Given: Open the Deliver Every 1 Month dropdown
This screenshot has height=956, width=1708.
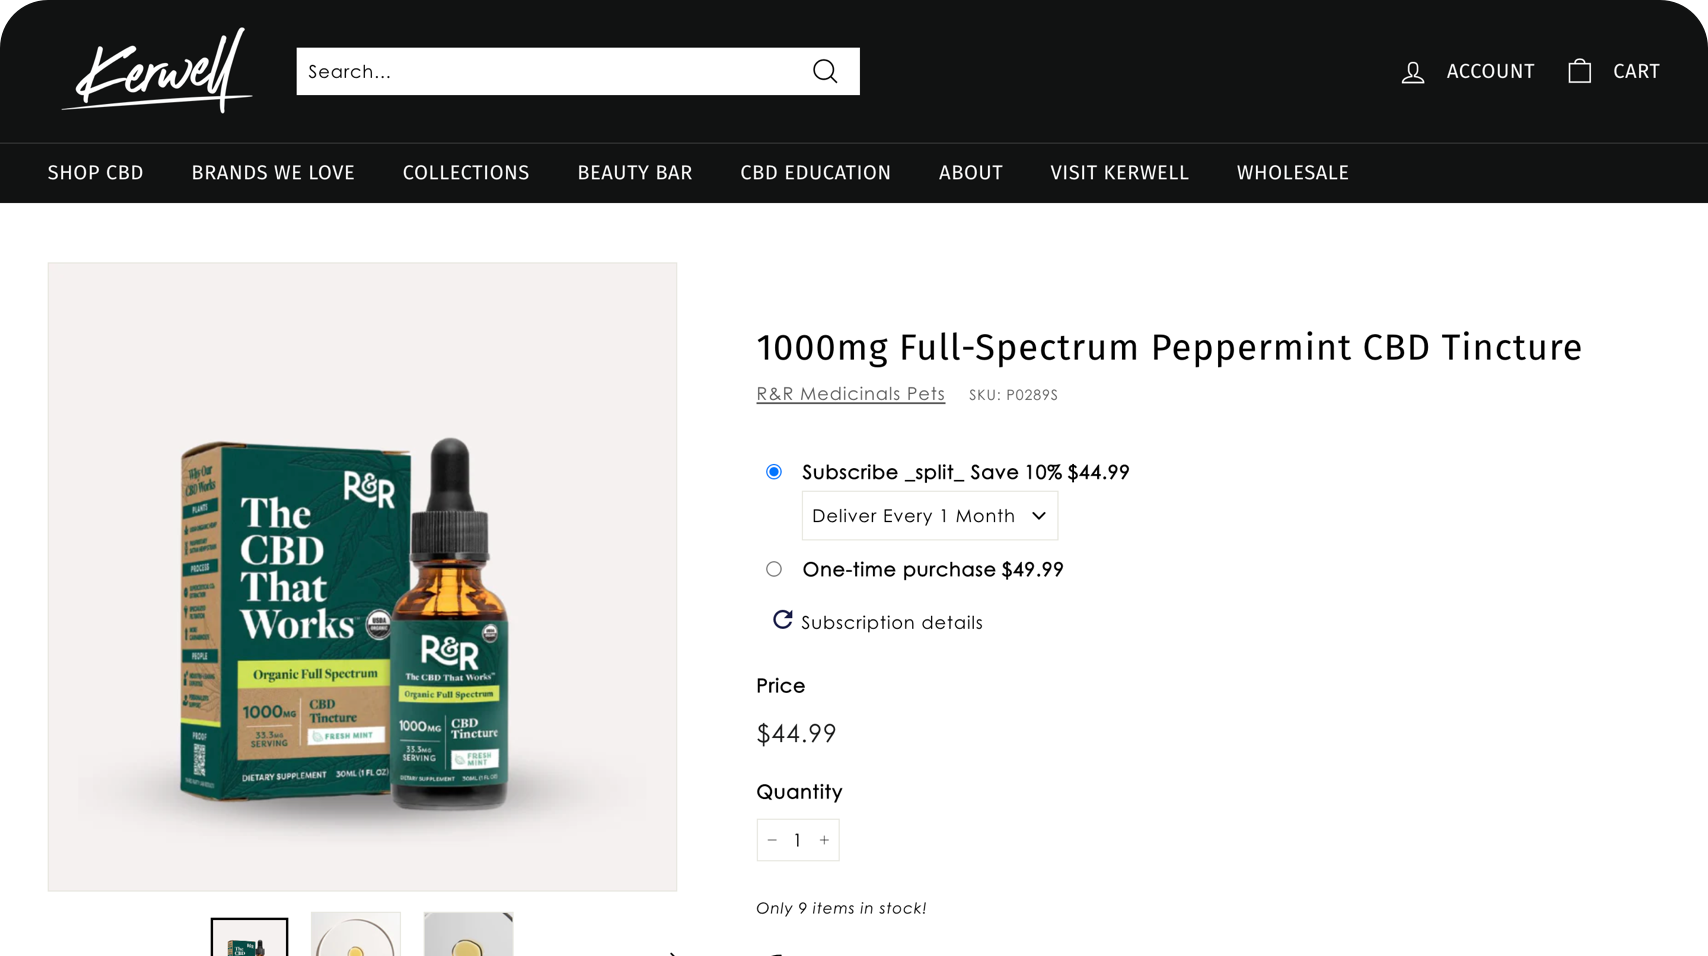Looking at the screenshot, I should pyautogui.click(x=929, y=516).
